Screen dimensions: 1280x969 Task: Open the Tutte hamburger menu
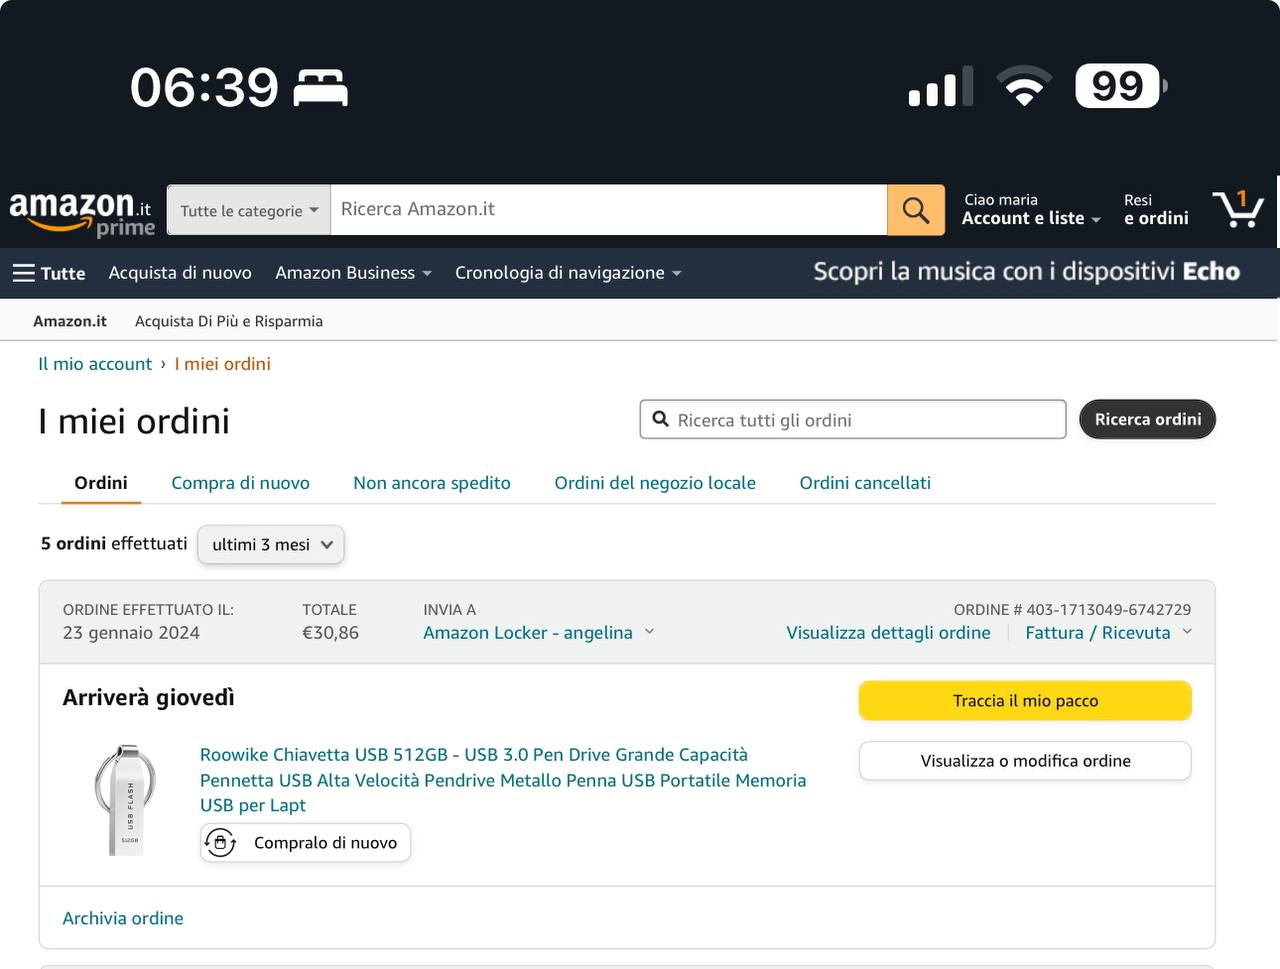49,273
